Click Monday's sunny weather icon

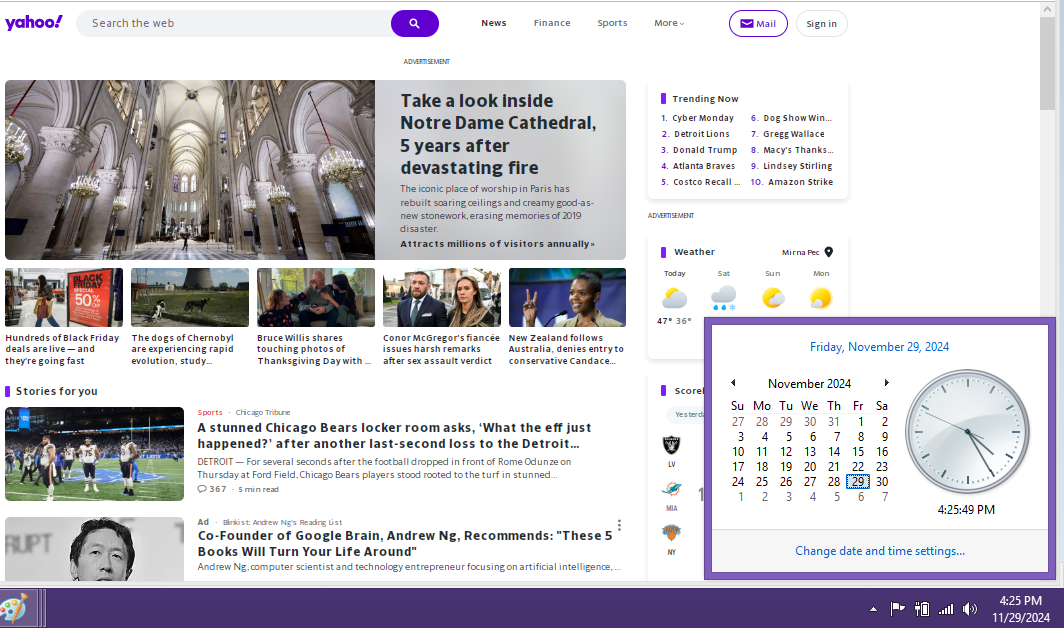tap(821, 298)
